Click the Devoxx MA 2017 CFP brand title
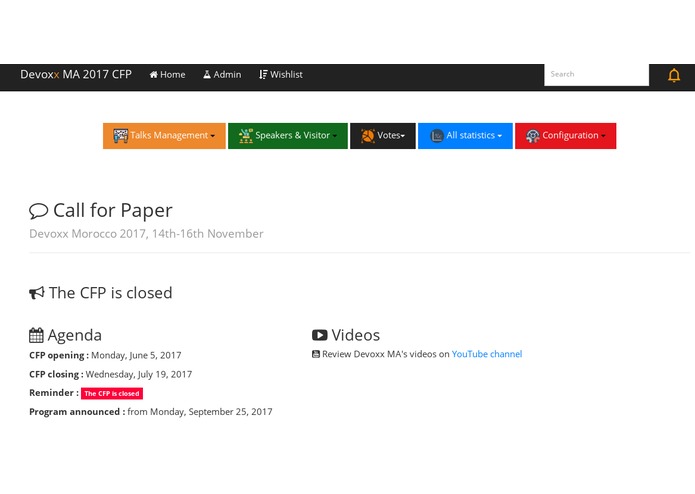This screenshot has height=494, width=695. coord(76,74)
